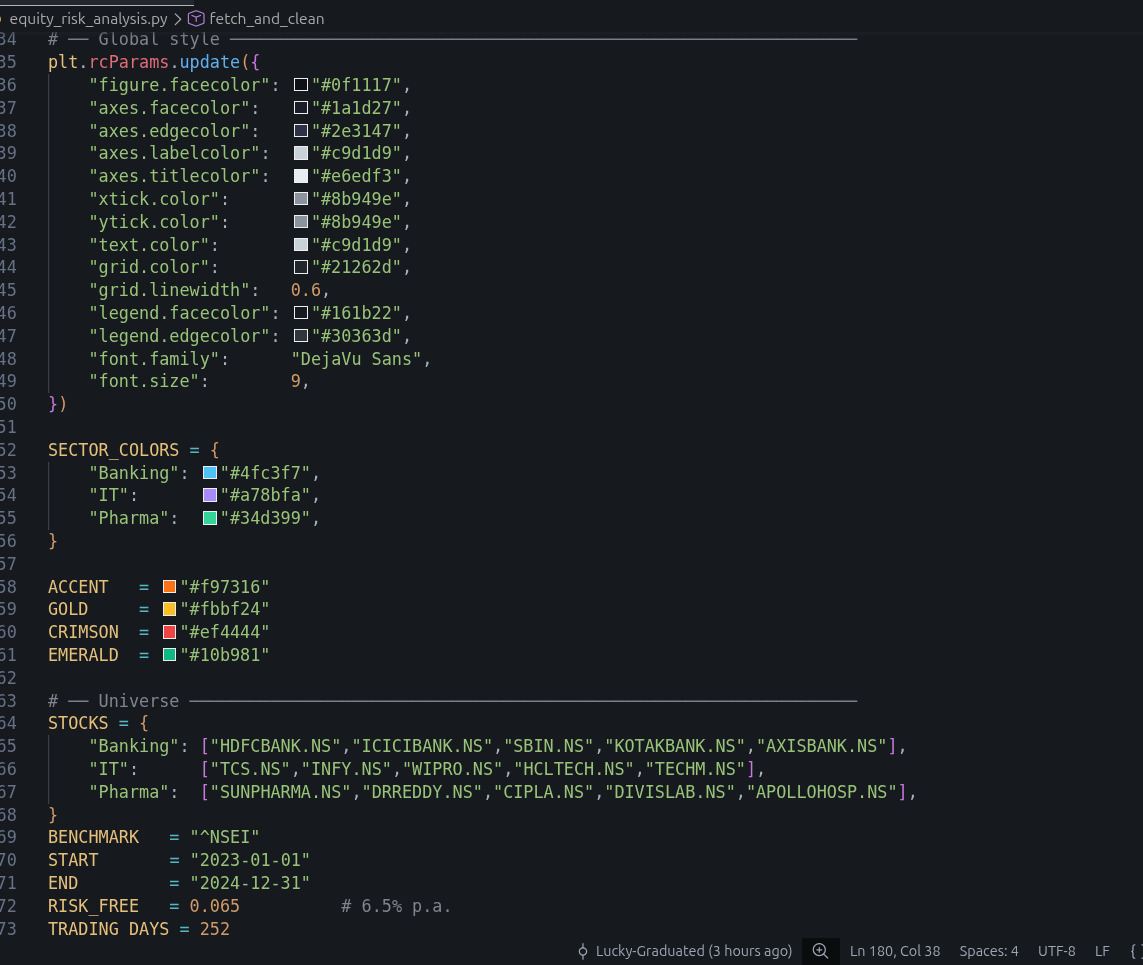Click the git commit icon beside Lucky-Graduated
This screenshot has height=965, width=1143.
582,950
